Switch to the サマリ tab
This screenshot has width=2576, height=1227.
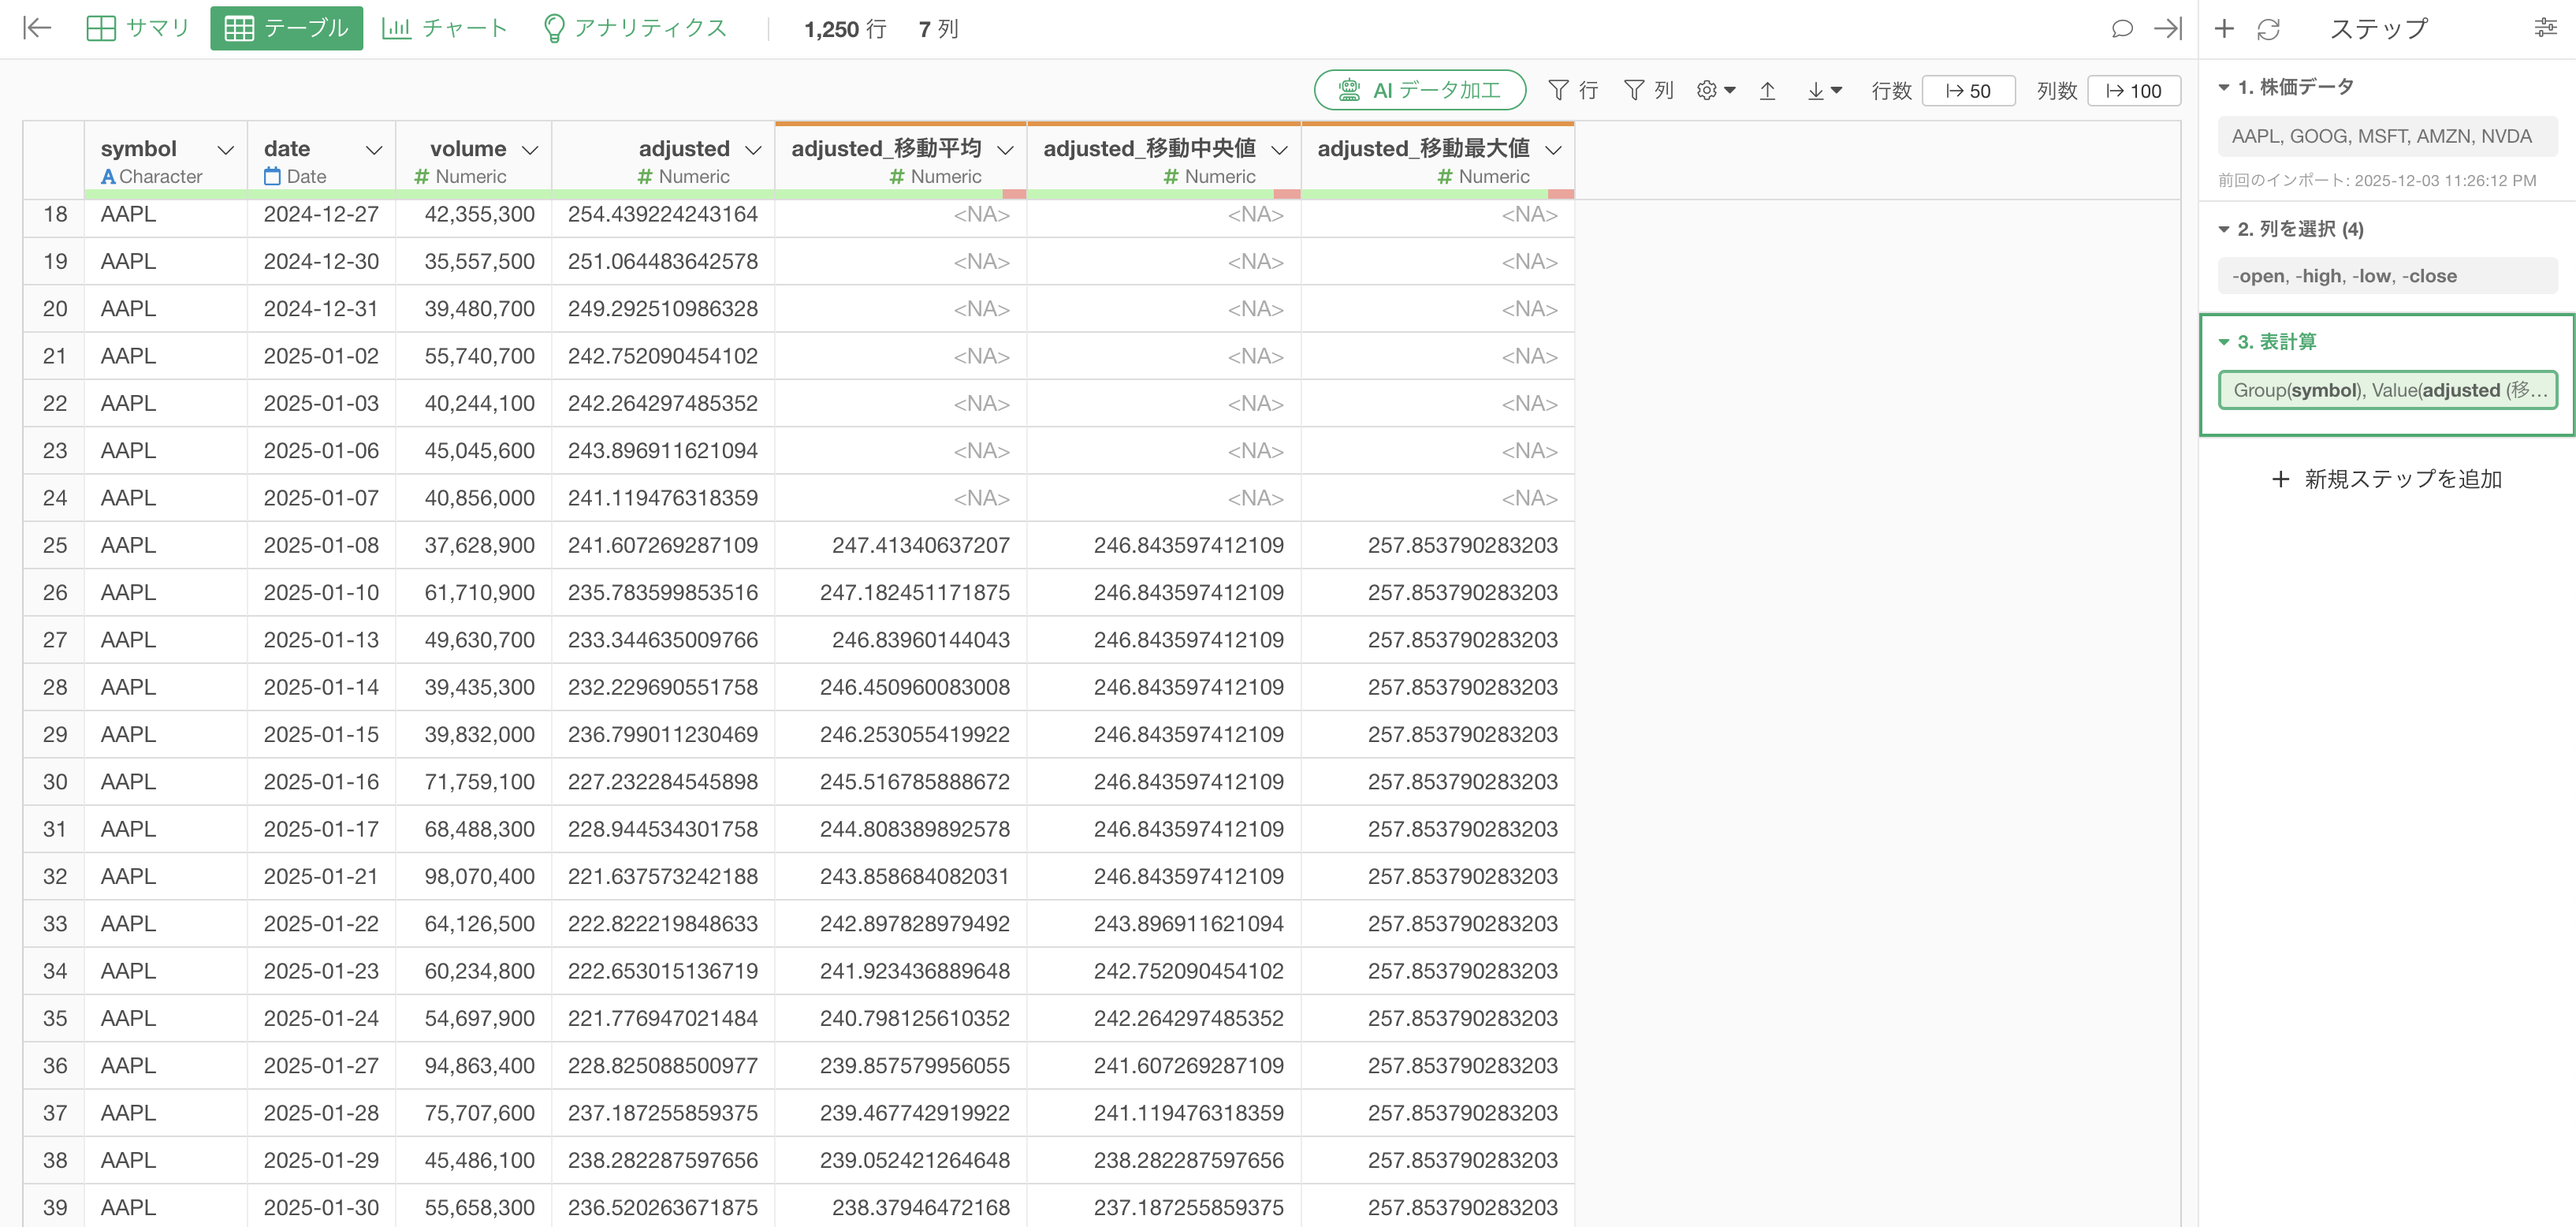(x=139, y=28)
